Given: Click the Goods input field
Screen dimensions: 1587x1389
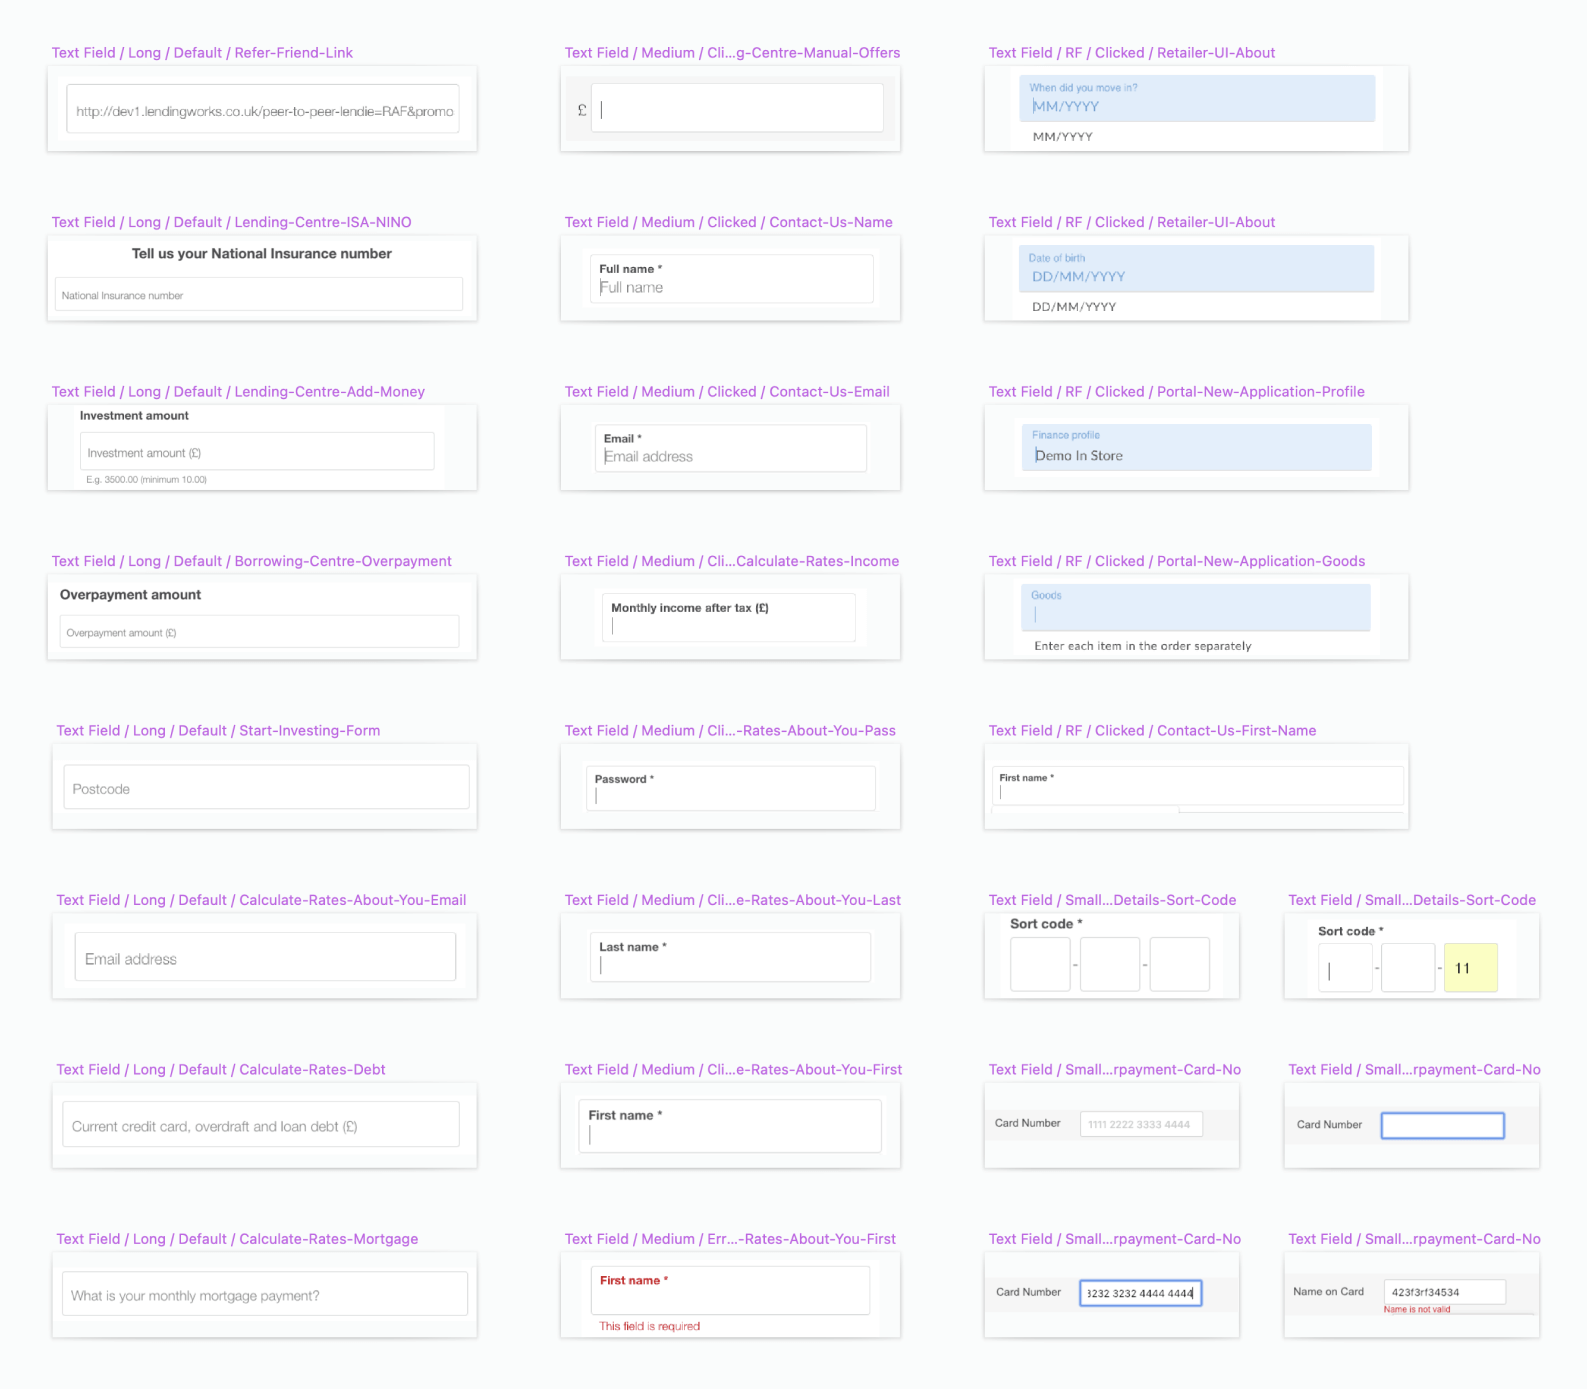Looking at the screenshot, I should coord(1195,608).
